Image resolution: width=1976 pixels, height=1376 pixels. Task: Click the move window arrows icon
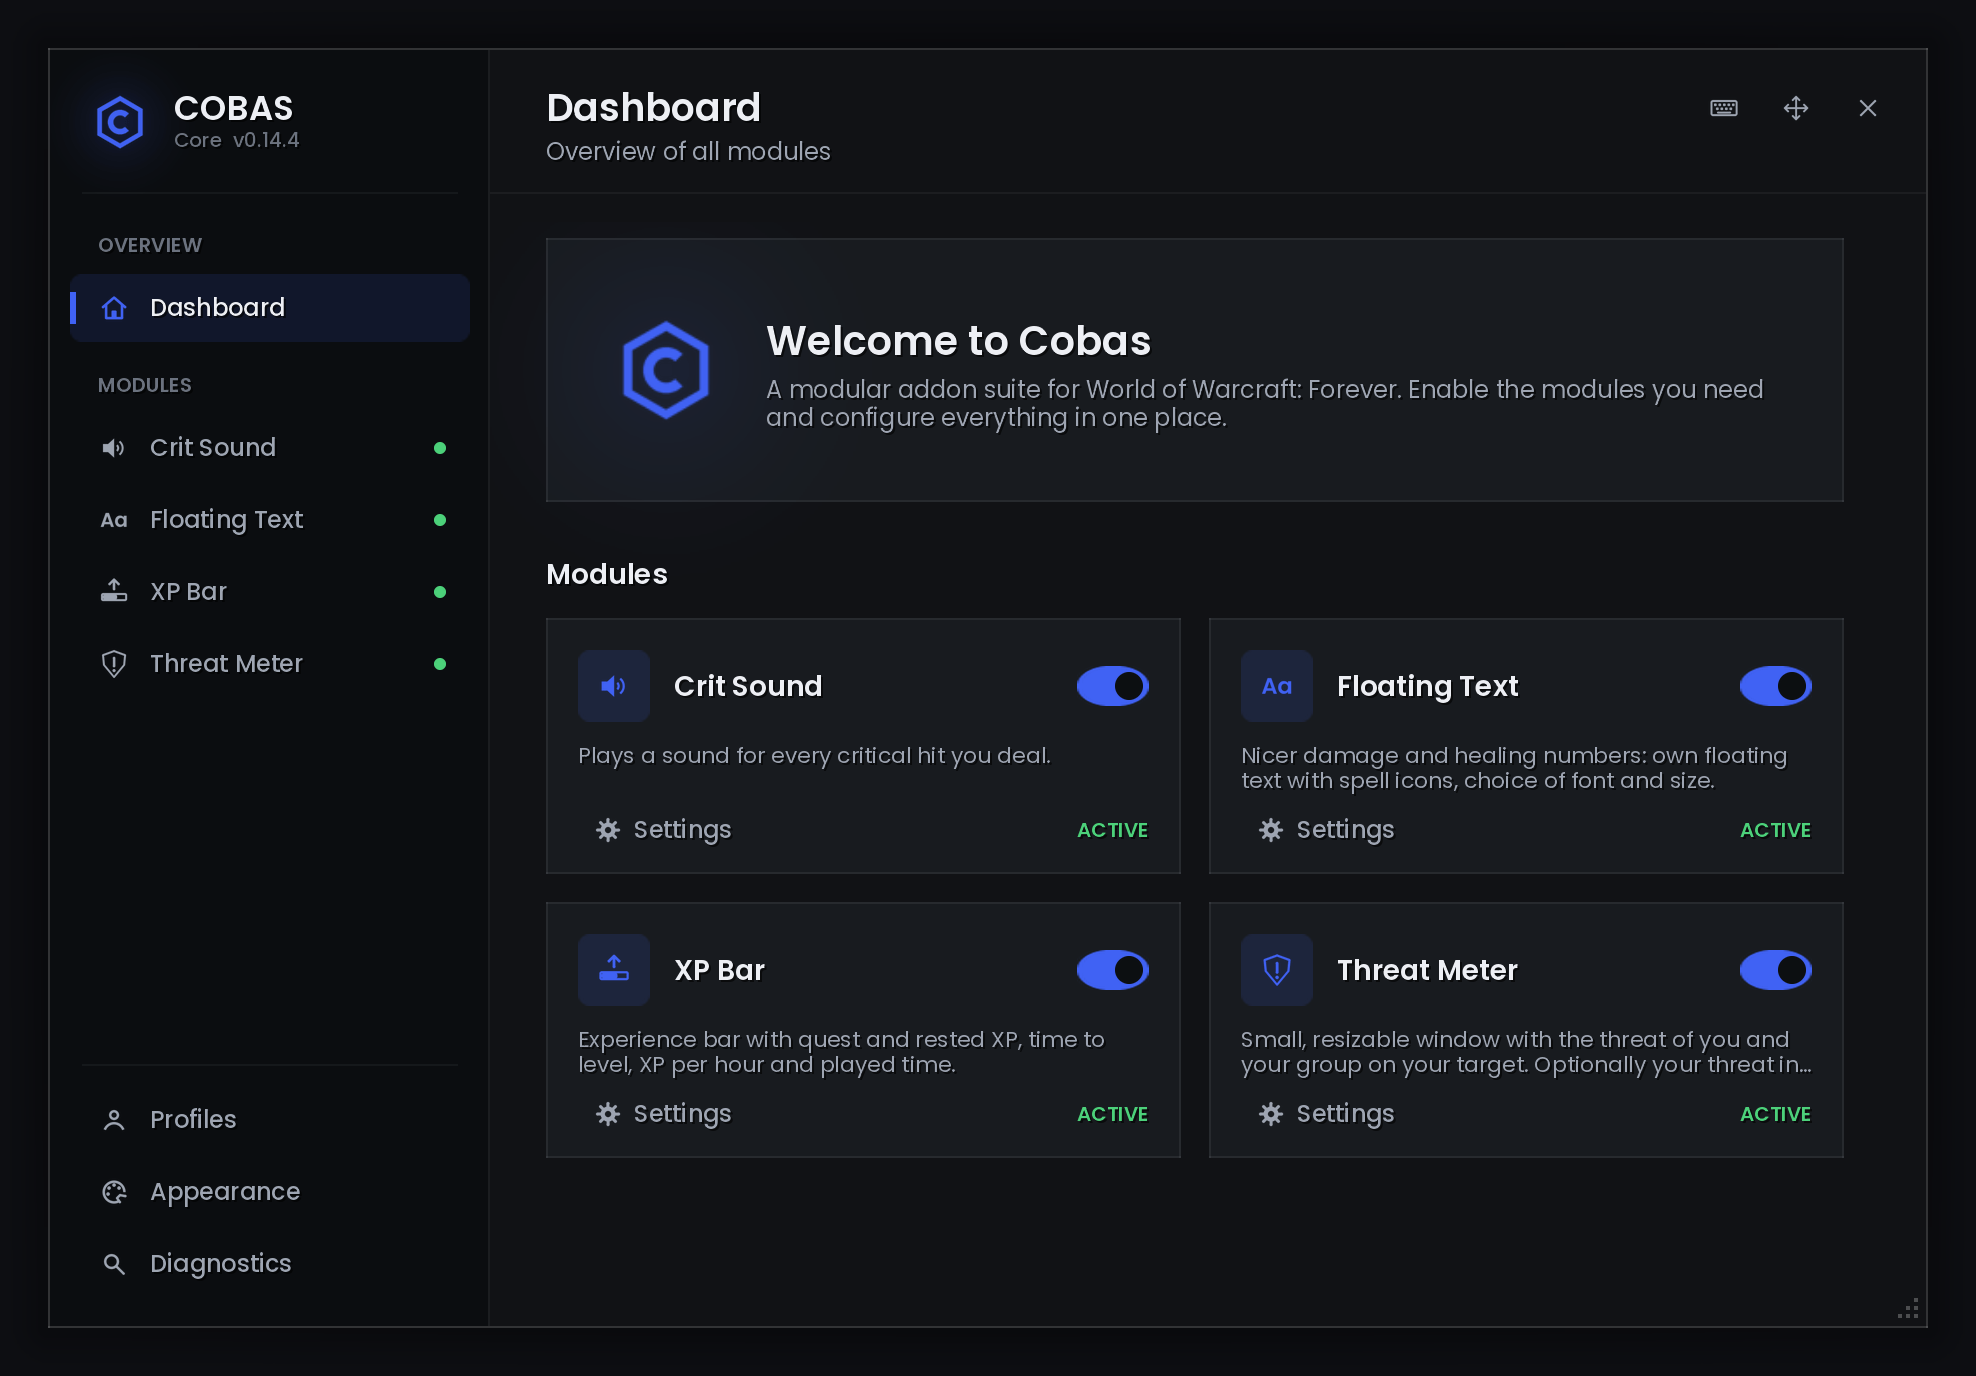pyautogui.click(x=1796, y=108)
